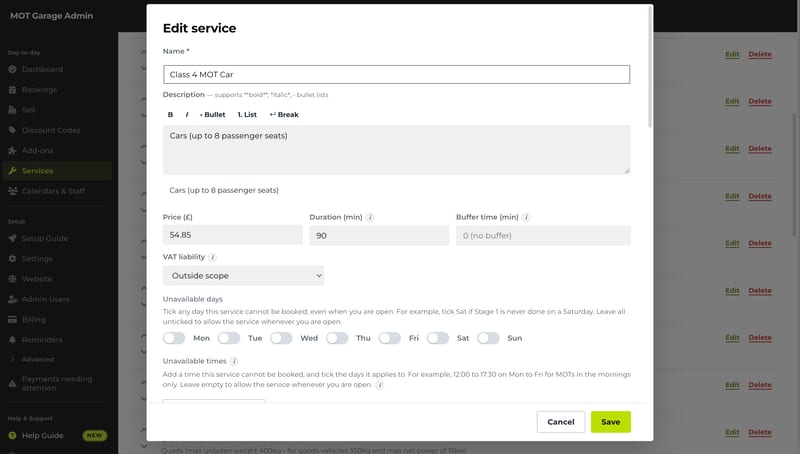
Task: Open Billing in the sidebar
Action: click(34, 320)
